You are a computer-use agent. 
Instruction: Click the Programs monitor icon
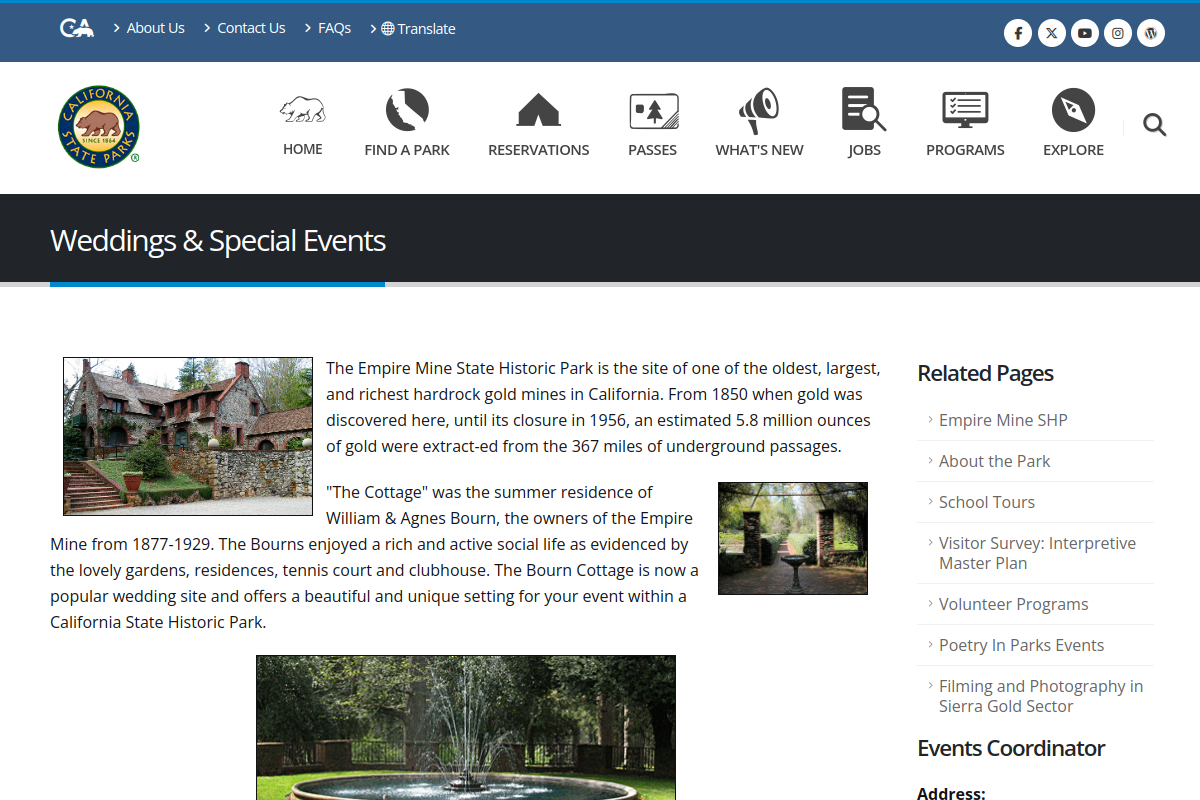tap(965, 109)
